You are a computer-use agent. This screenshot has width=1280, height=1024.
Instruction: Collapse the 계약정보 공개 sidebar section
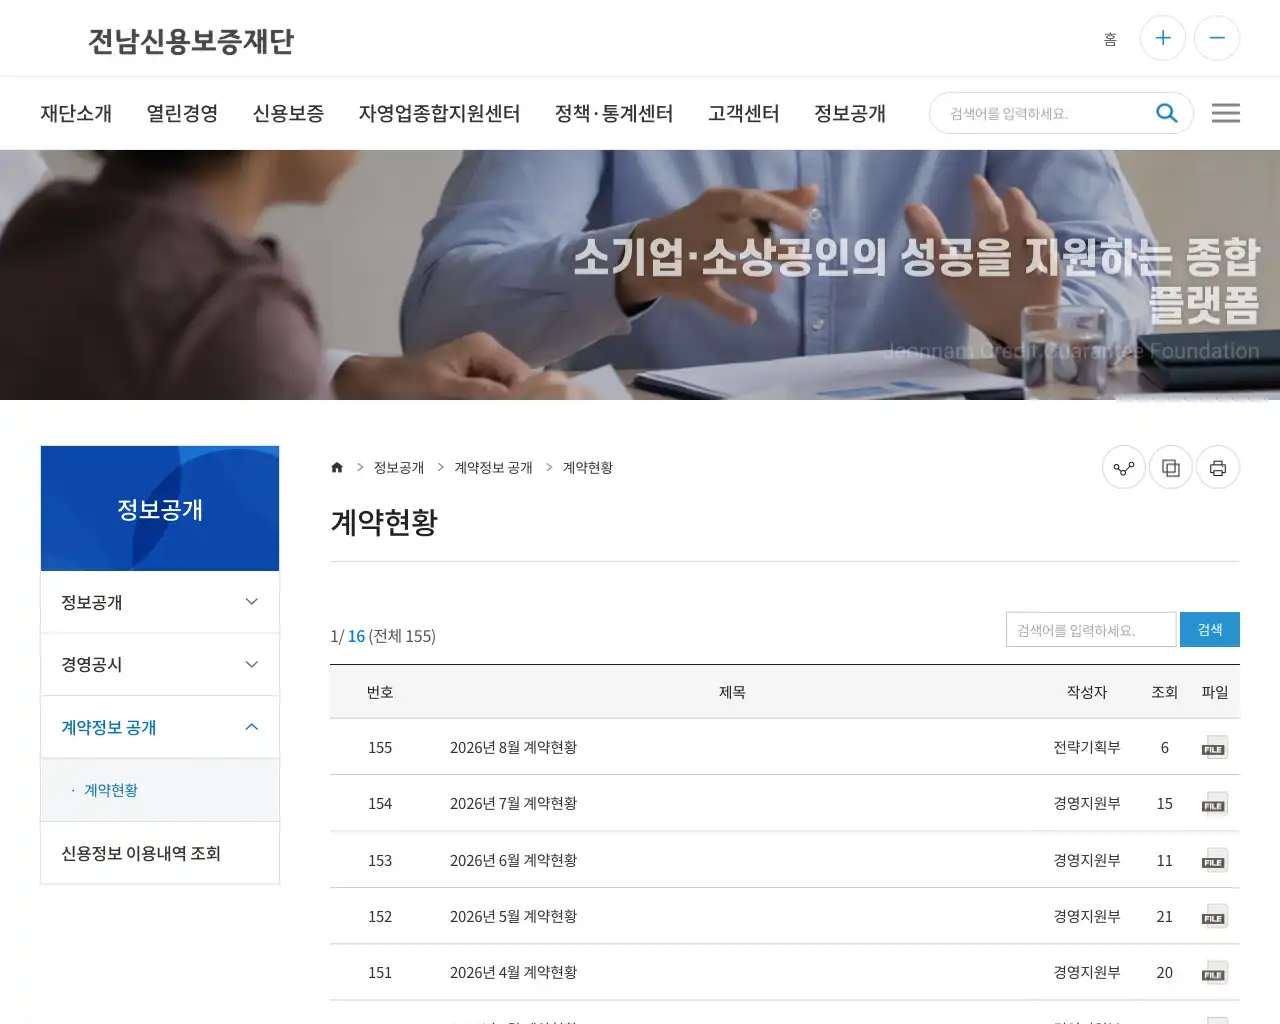pyautogui.click(x=160, y=727)
